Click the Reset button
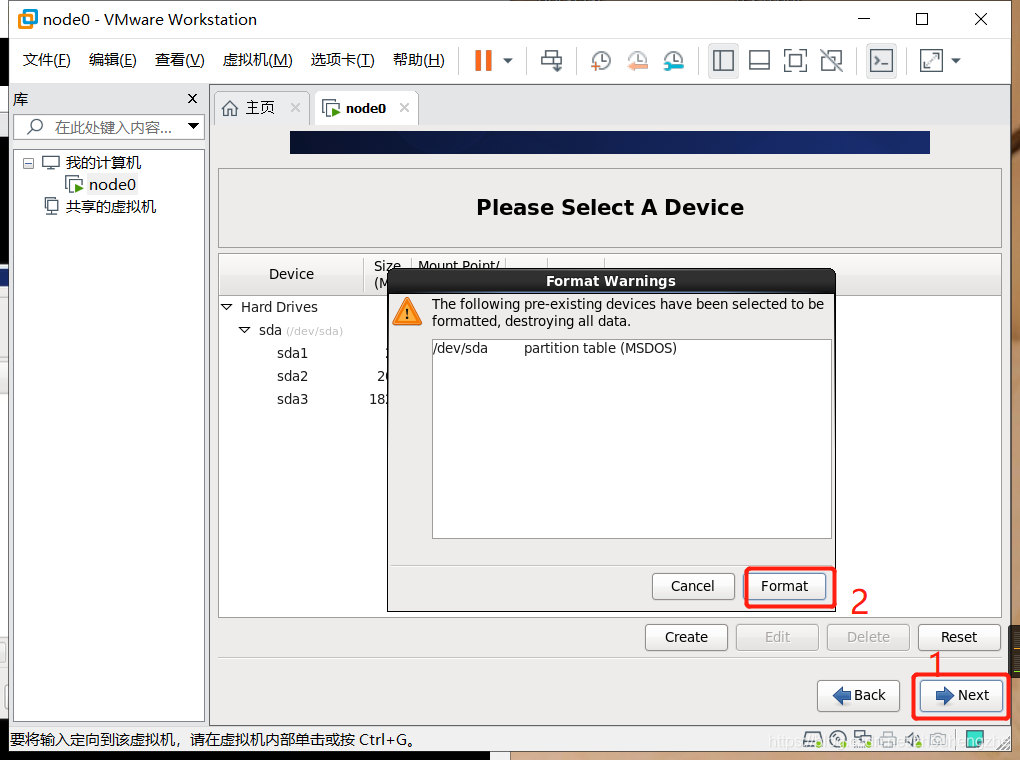This screenshot has height=760, width=1020. [959, 637]
